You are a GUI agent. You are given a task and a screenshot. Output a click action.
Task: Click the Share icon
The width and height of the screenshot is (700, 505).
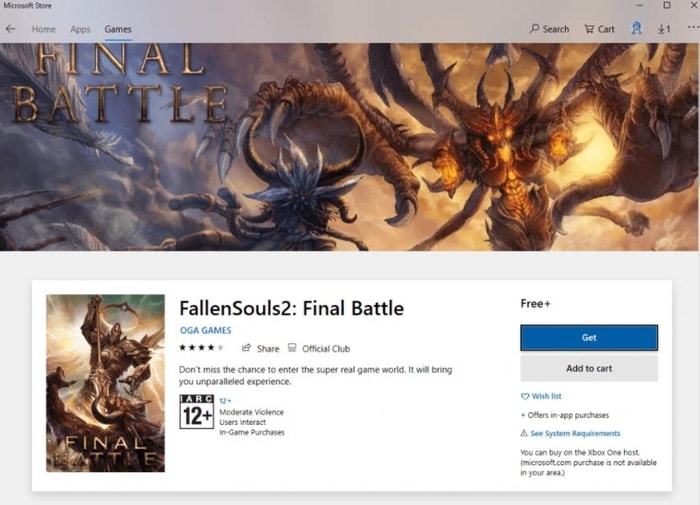point(246,348)
